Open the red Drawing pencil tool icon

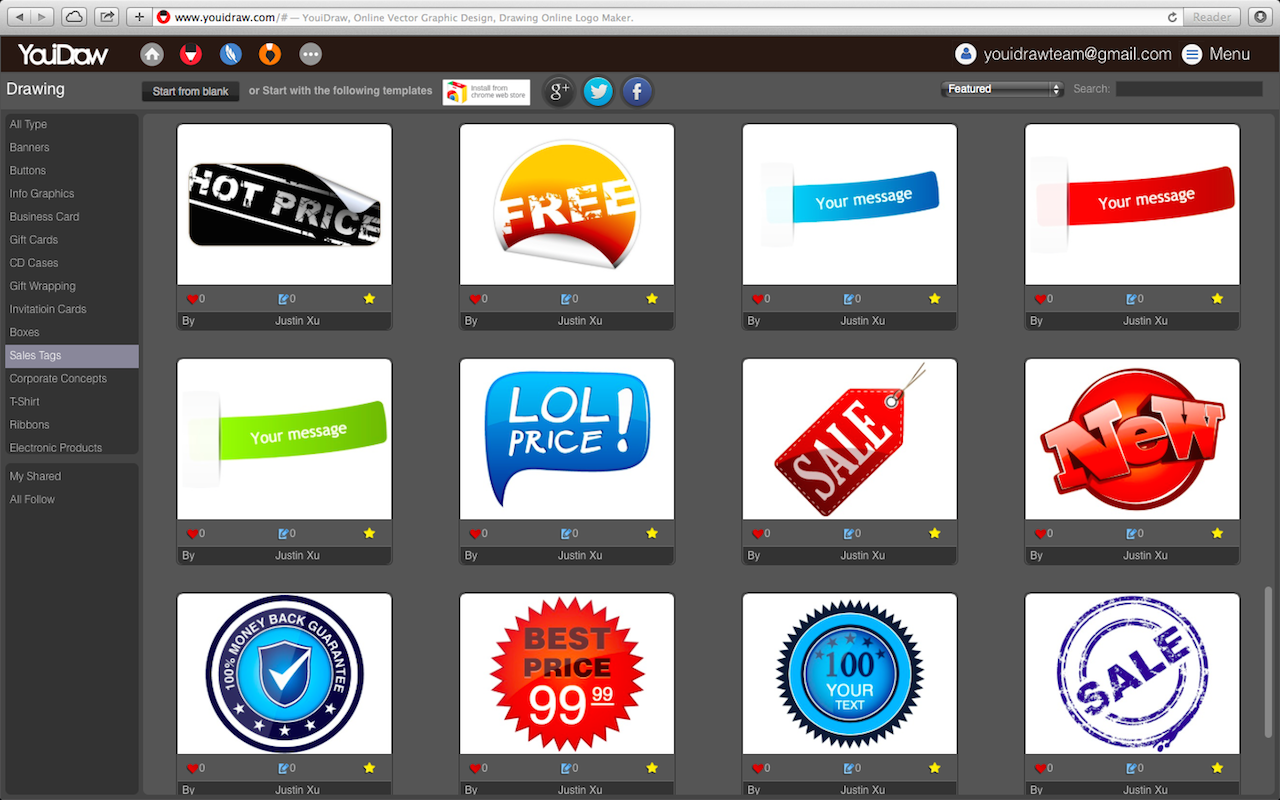click(190, 54)
